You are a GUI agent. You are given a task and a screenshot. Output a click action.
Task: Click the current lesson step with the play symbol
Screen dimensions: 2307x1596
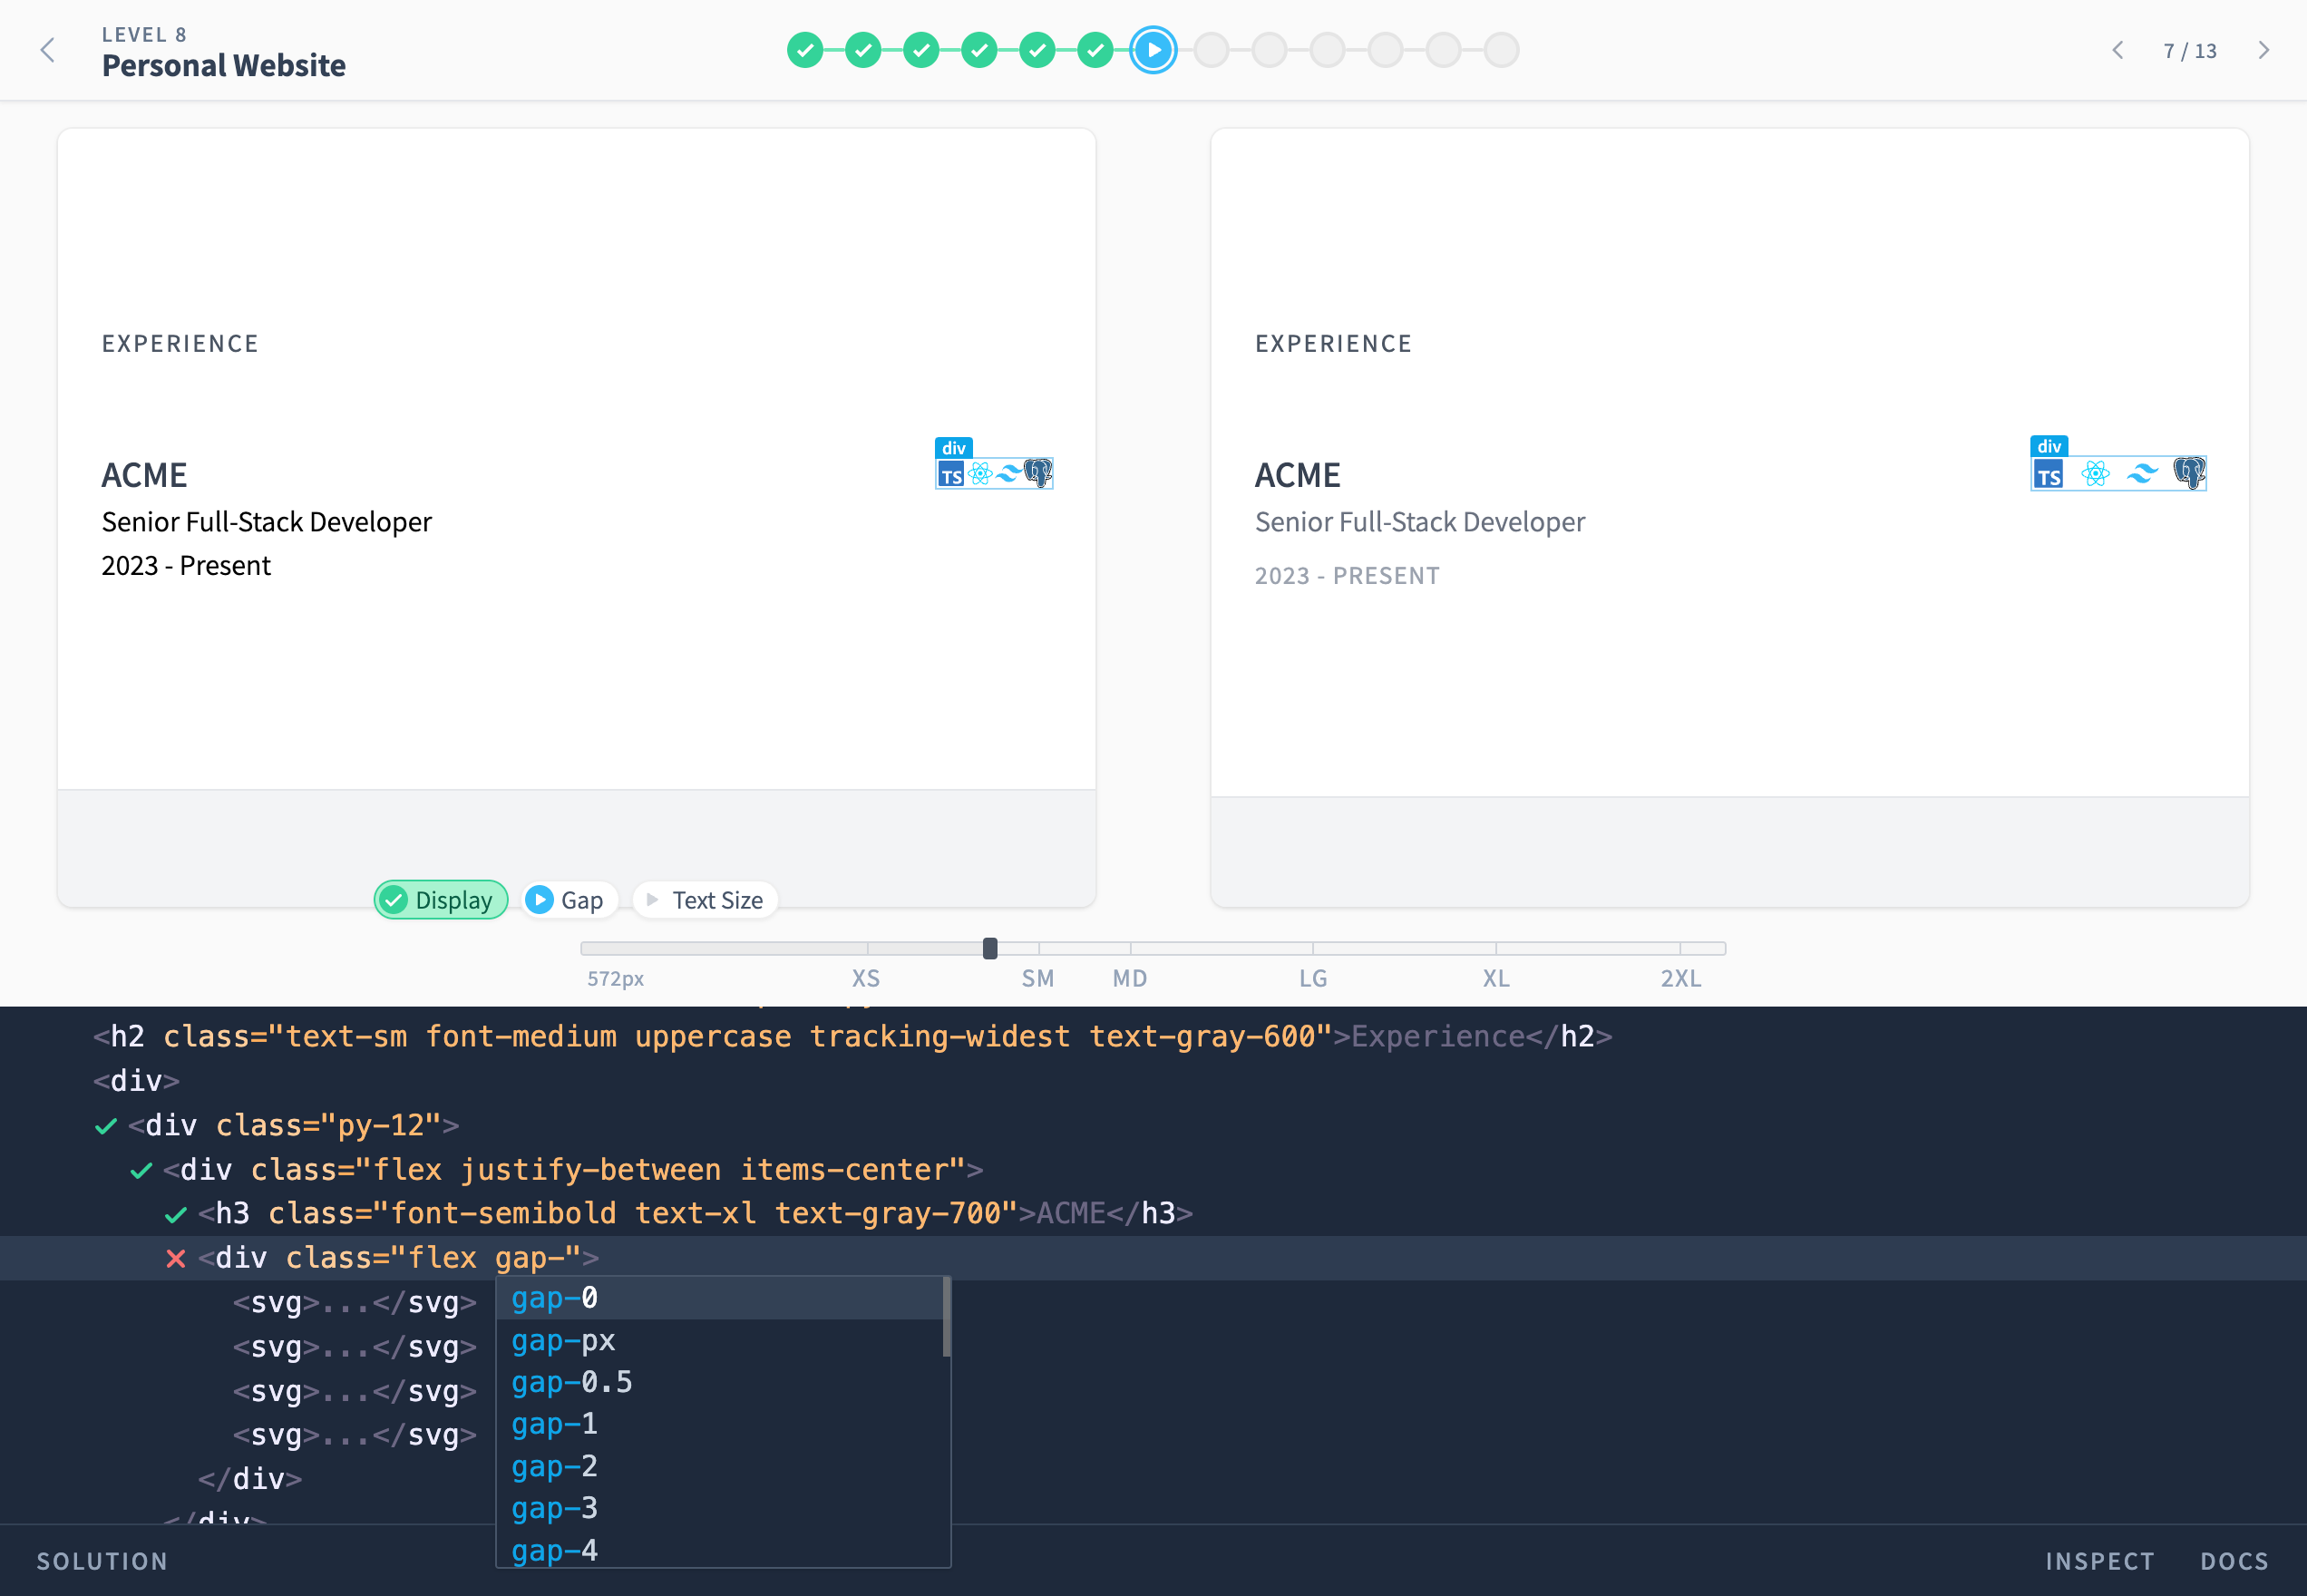pyautogui.click(x=1153, y=49)
